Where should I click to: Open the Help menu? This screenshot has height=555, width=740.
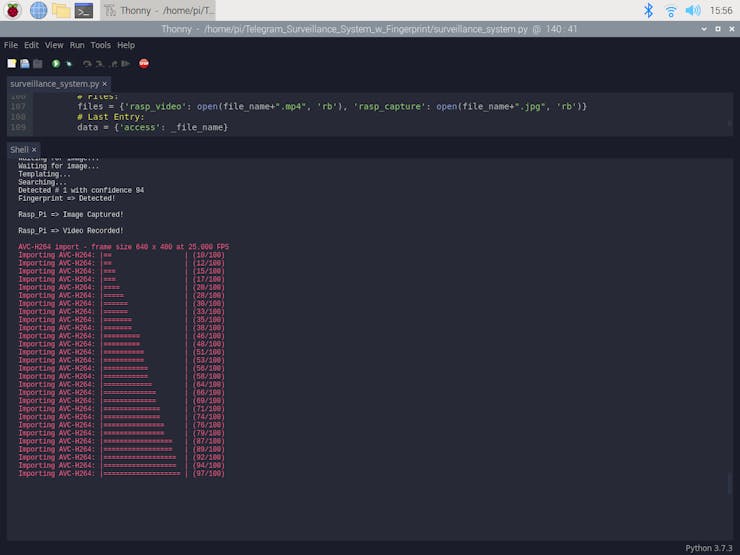click(x=126, y=45)
